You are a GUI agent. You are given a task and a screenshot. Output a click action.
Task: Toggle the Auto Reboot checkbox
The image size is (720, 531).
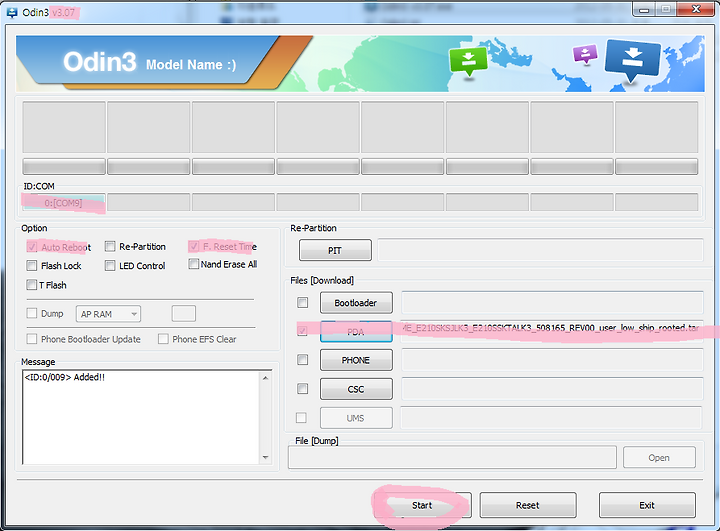tap(32, 247)
